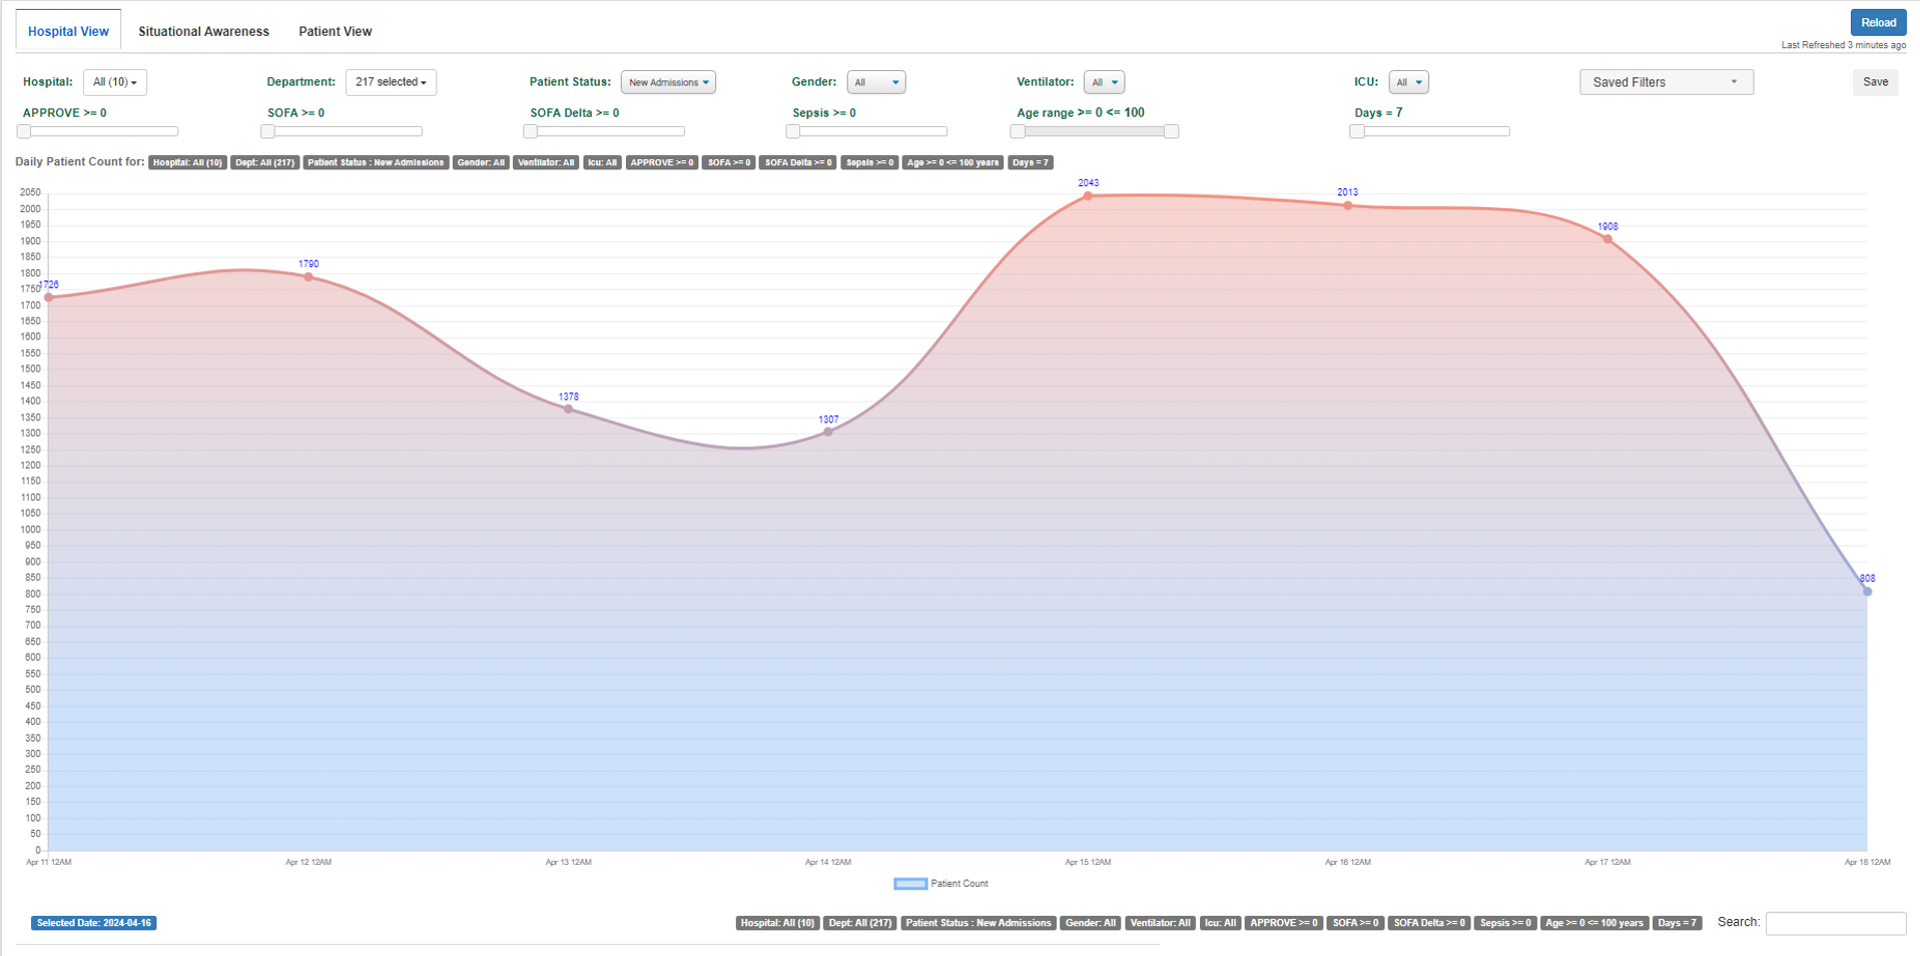Click the top Ventilator: All filter tag
This screenshot has height=956, width=1920.
[x=546, y=162]
